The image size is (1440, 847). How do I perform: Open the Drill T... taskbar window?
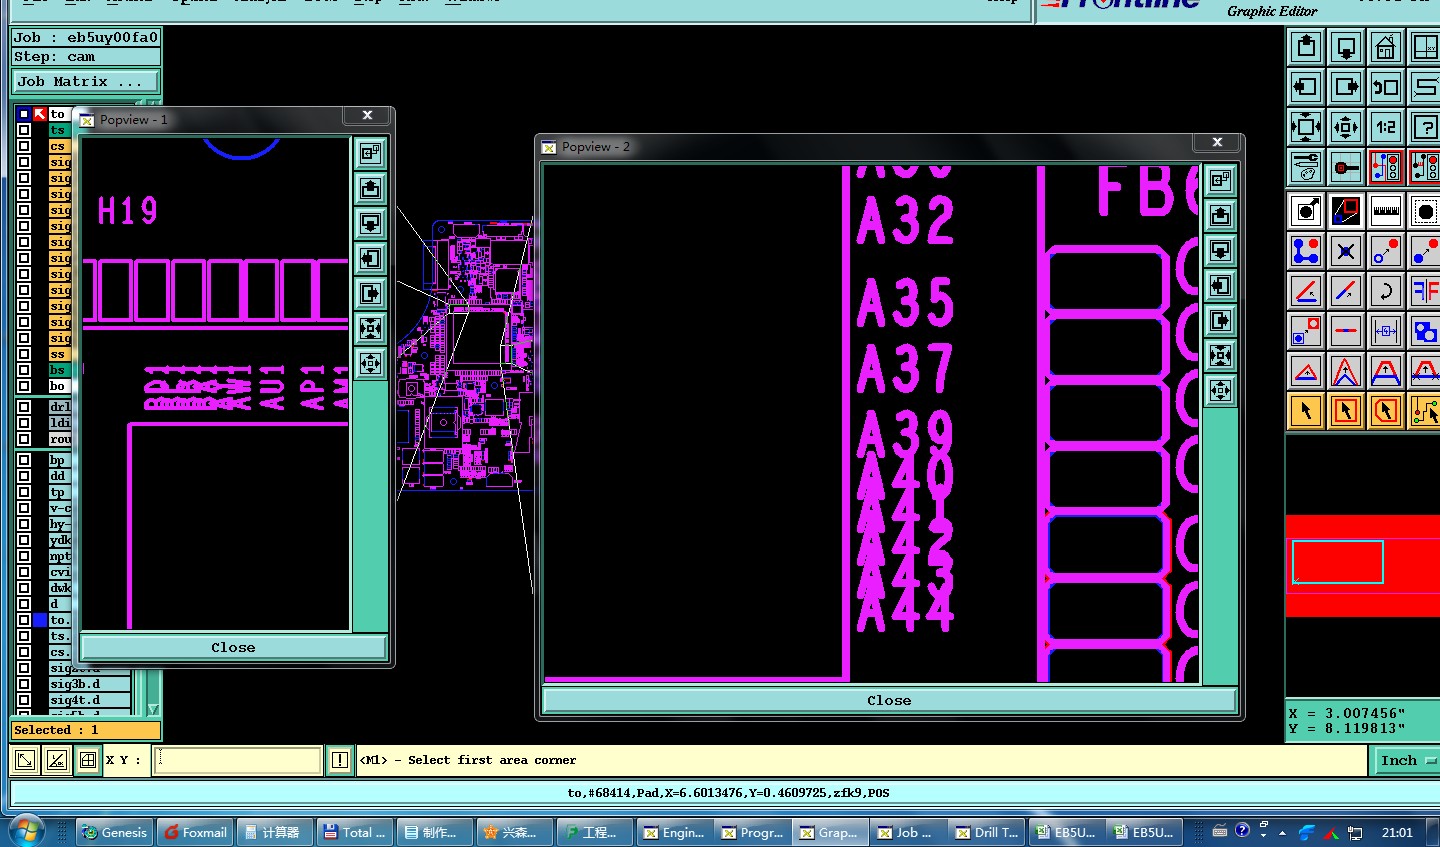986,832
